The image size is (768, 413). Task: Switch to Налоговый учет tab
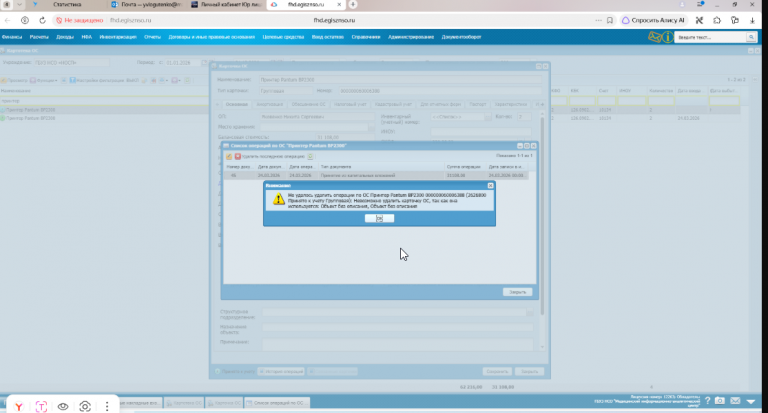pos(350,104)
